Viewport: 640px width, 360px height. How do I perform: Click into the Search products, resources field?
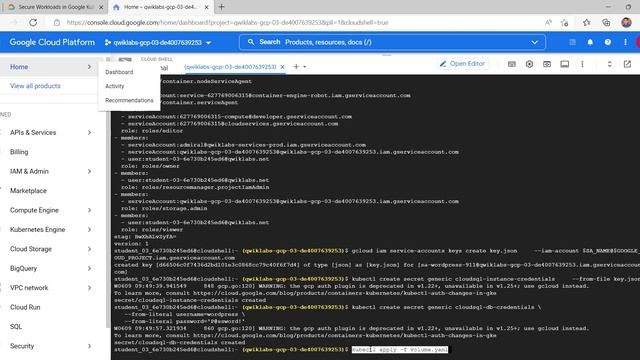(x=392, y=42)
